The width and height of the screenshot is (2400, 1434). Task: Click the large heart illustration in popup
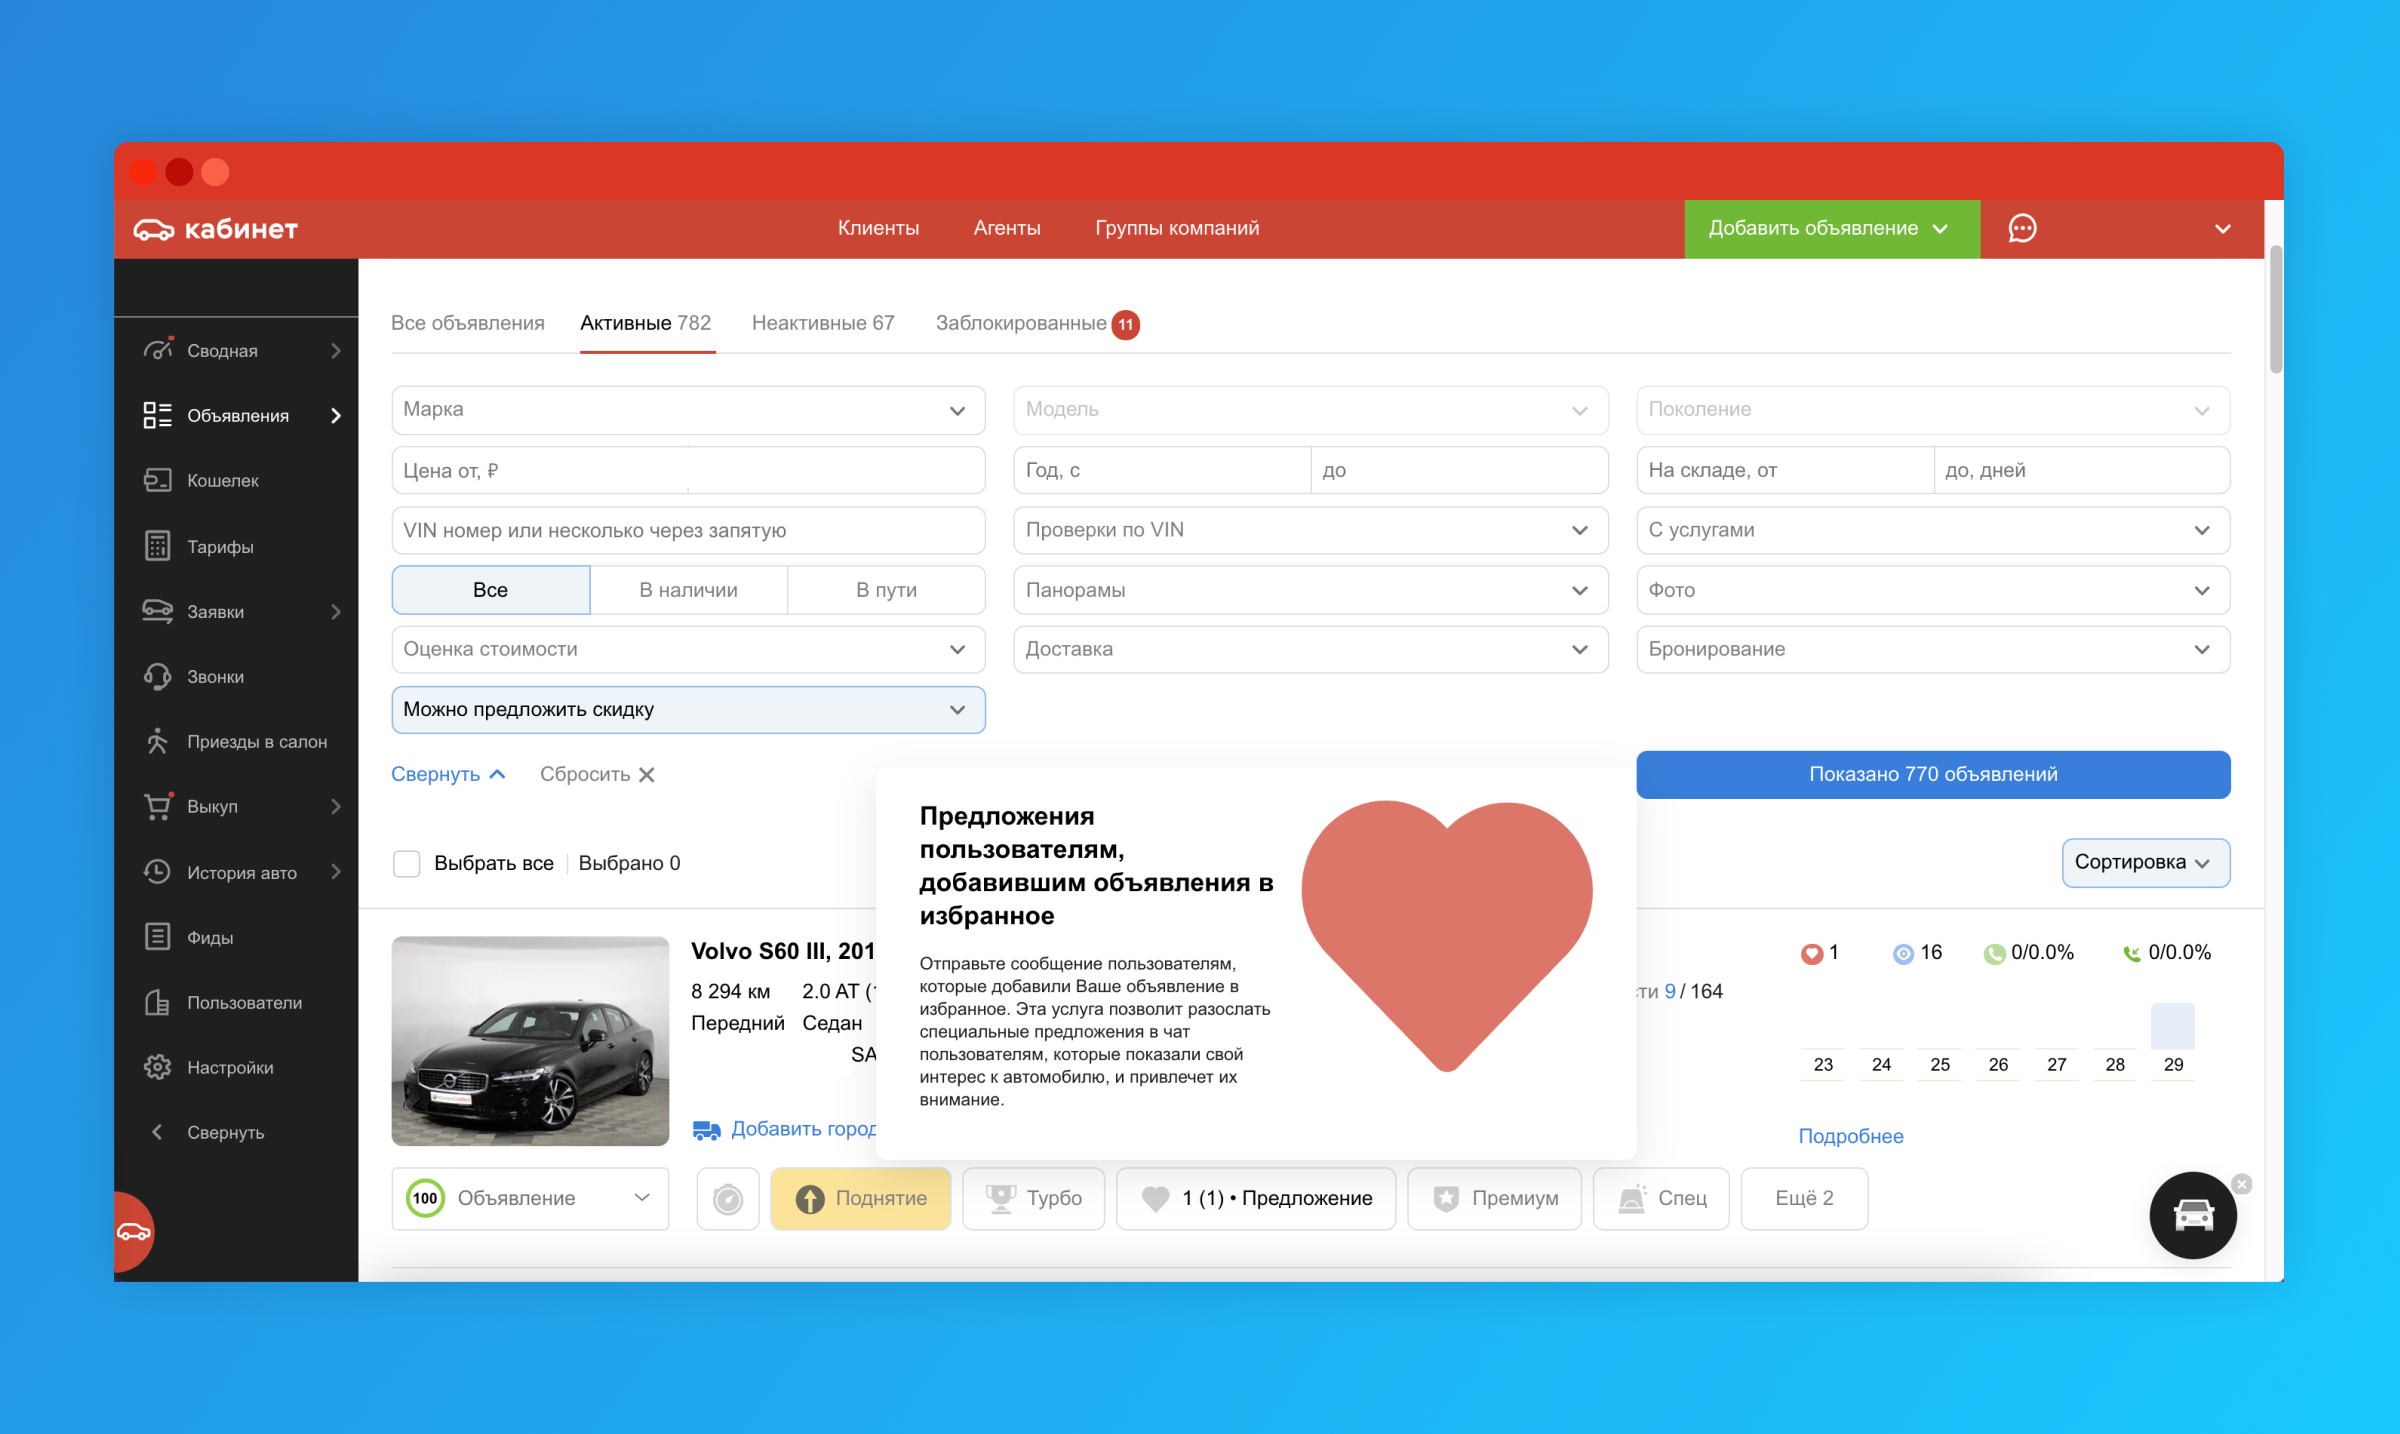pyautogui.click(x=1447, y=936)
